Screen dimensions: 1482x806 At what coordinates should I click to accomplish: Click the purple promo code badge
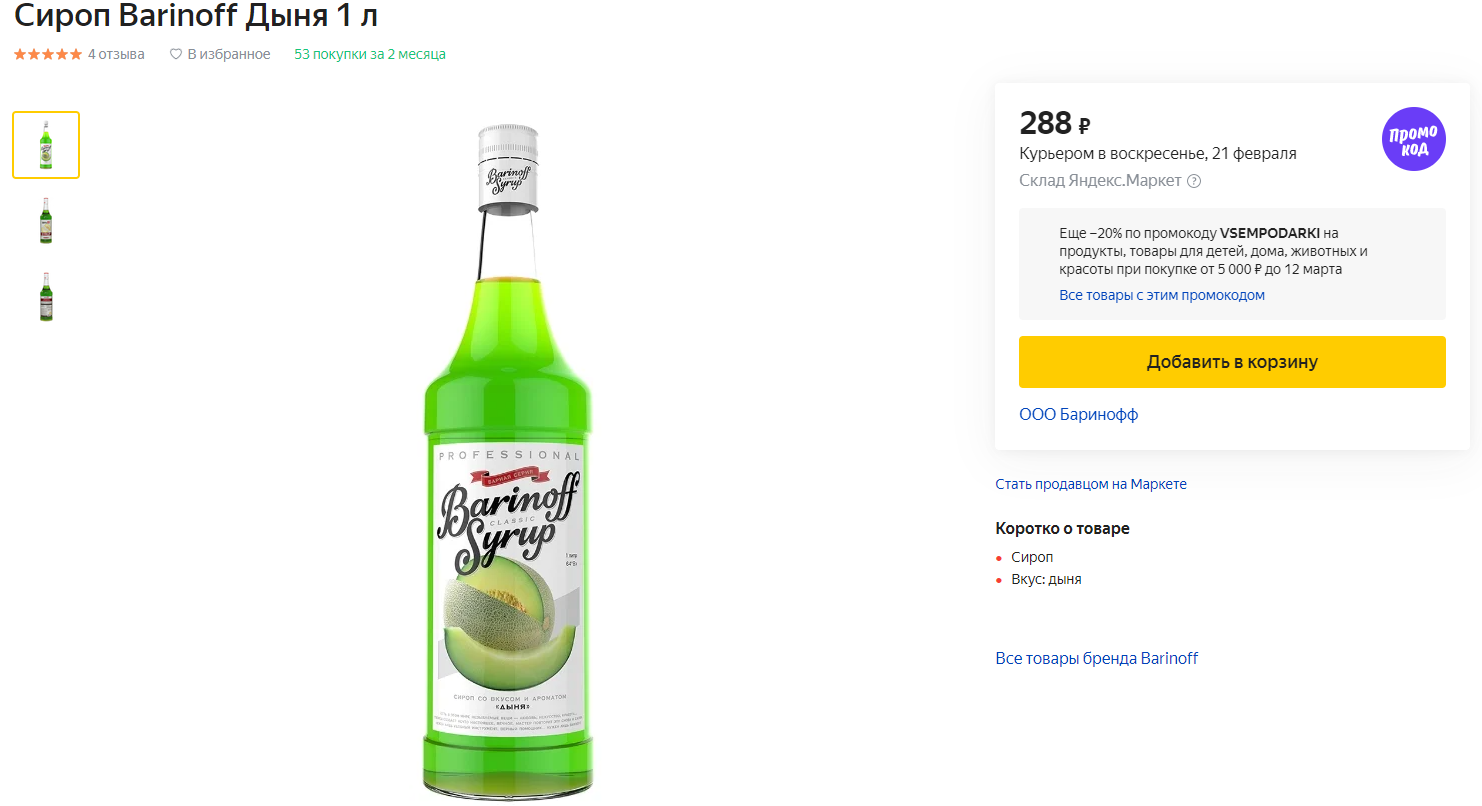[x=1413, y=139]
